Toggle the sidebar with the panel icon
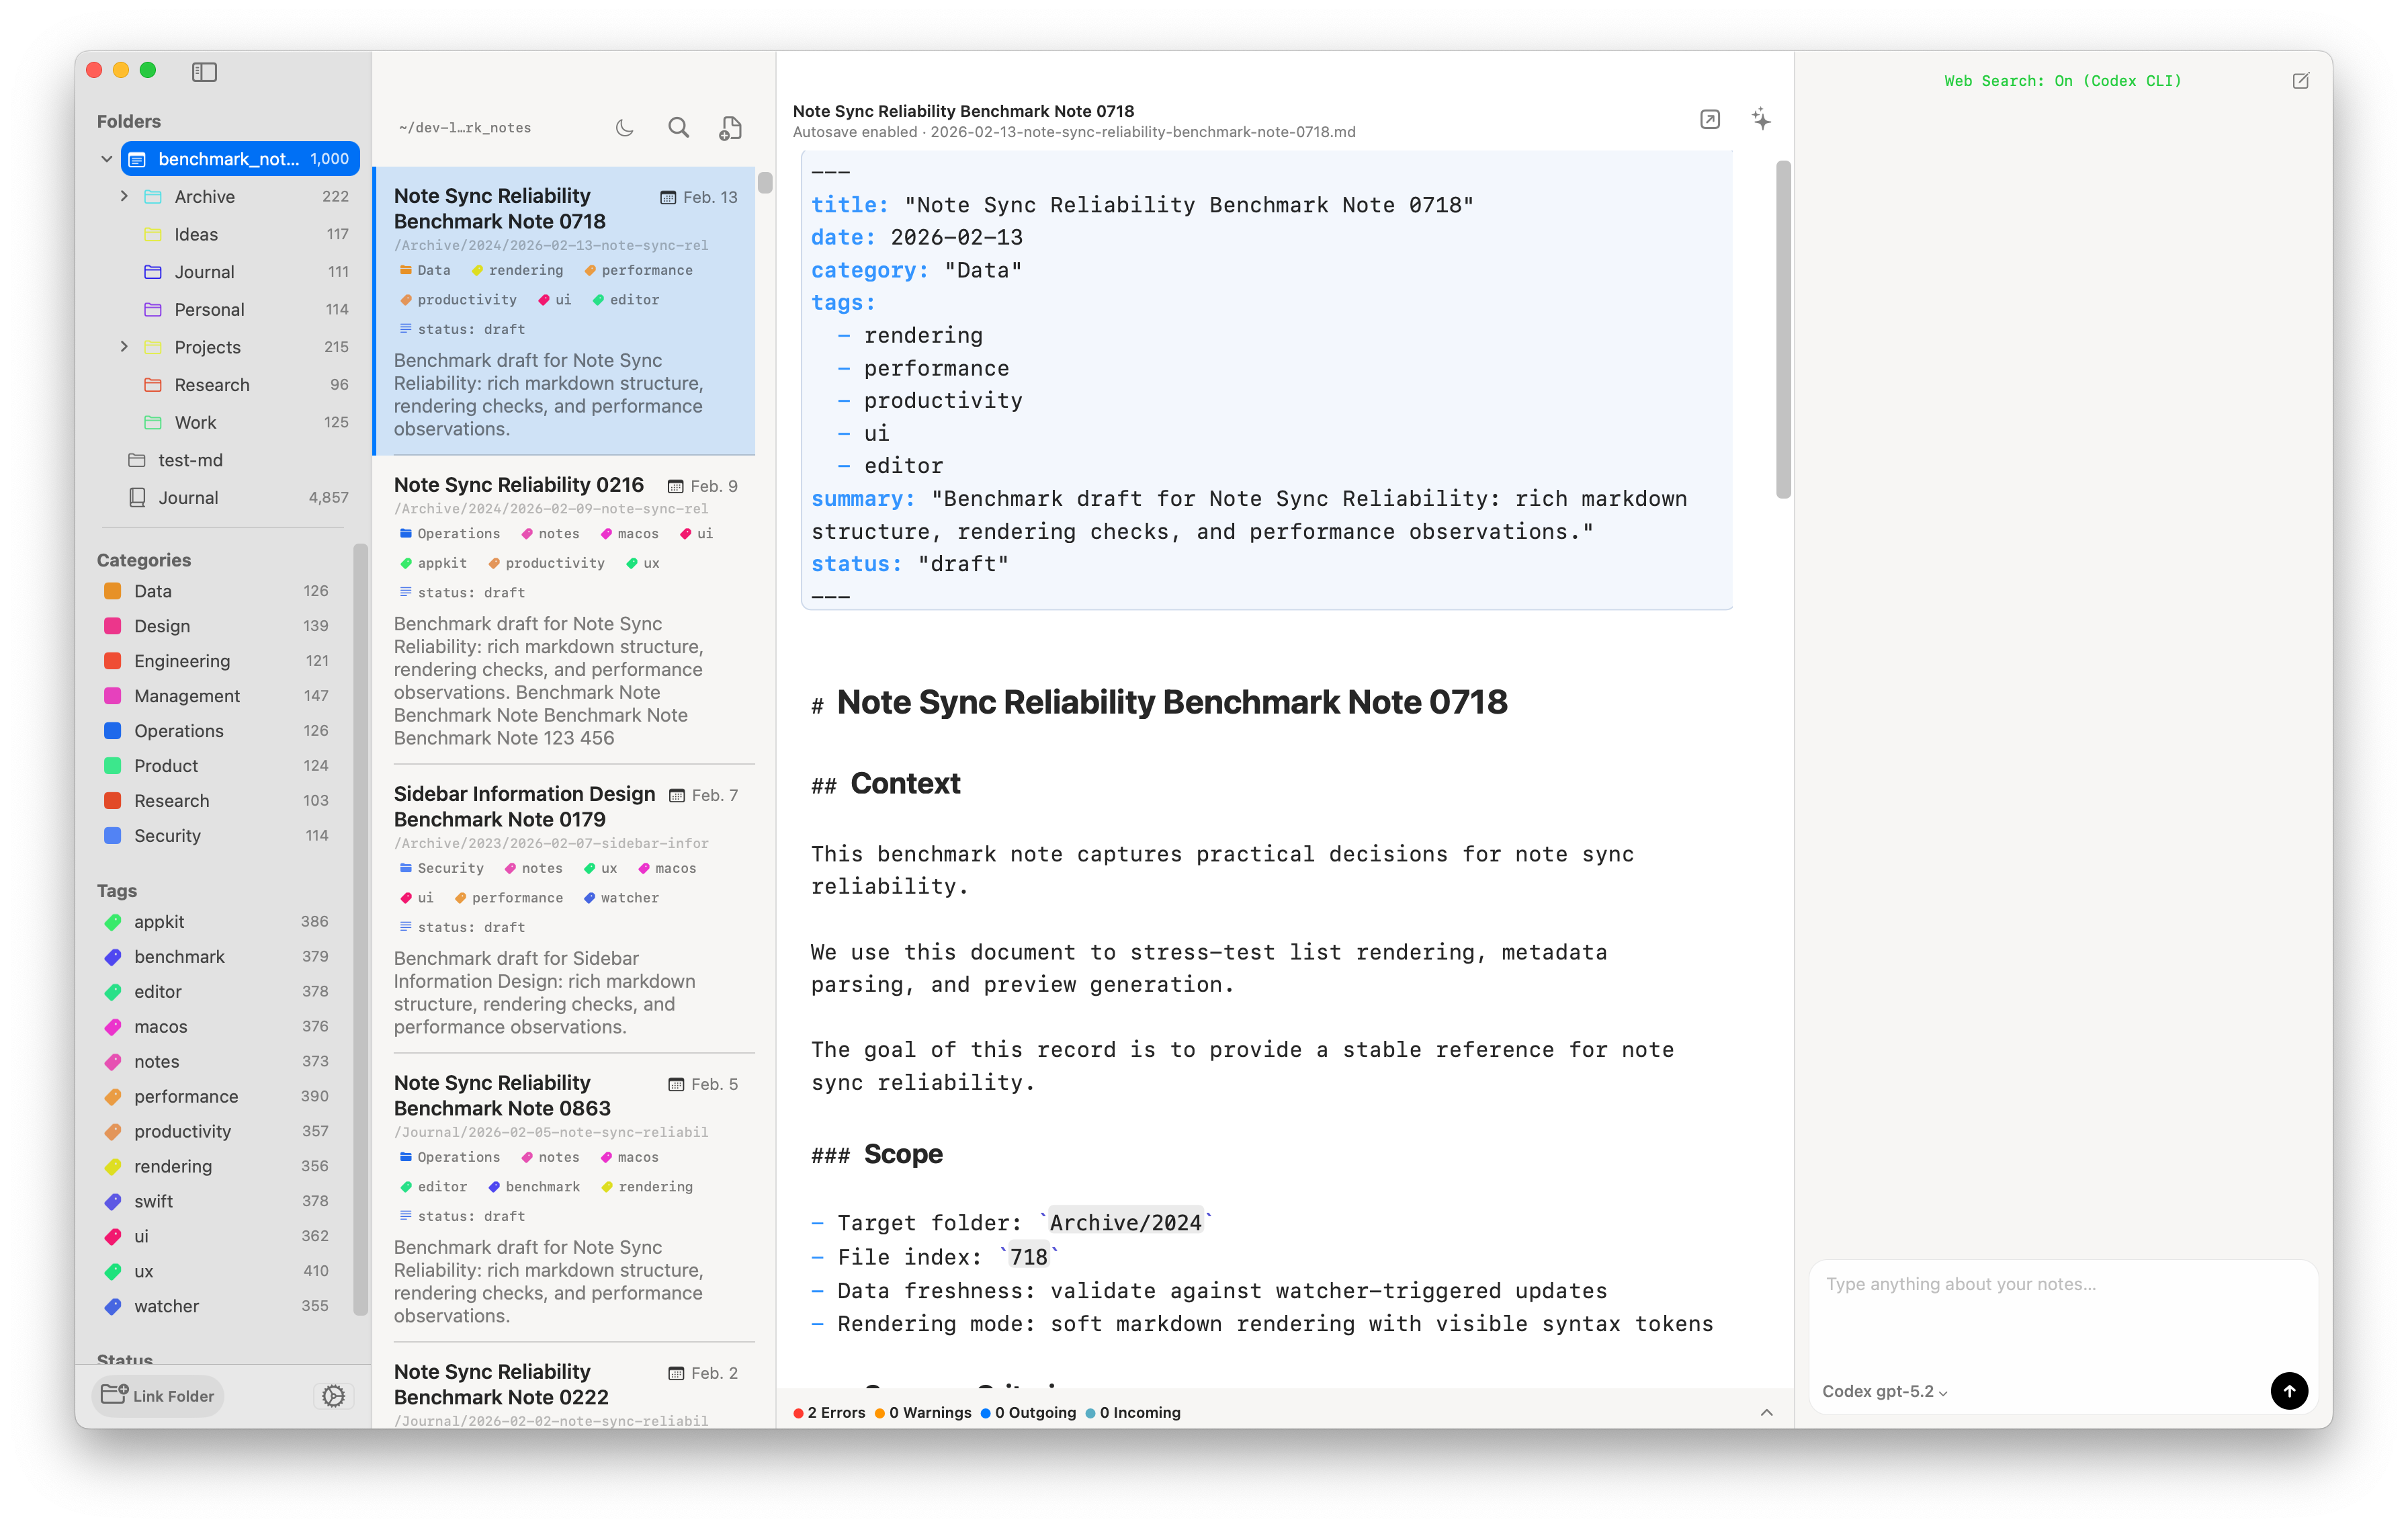This screenshot has height=1528, width=2408. point(204,72)
